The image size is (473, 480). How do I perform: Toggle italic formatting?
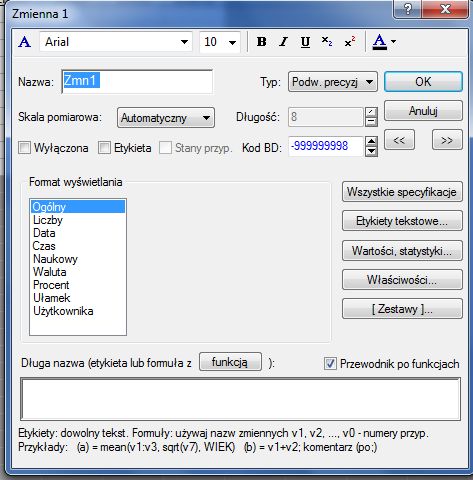pyautogui.click(x=284, y=42)
